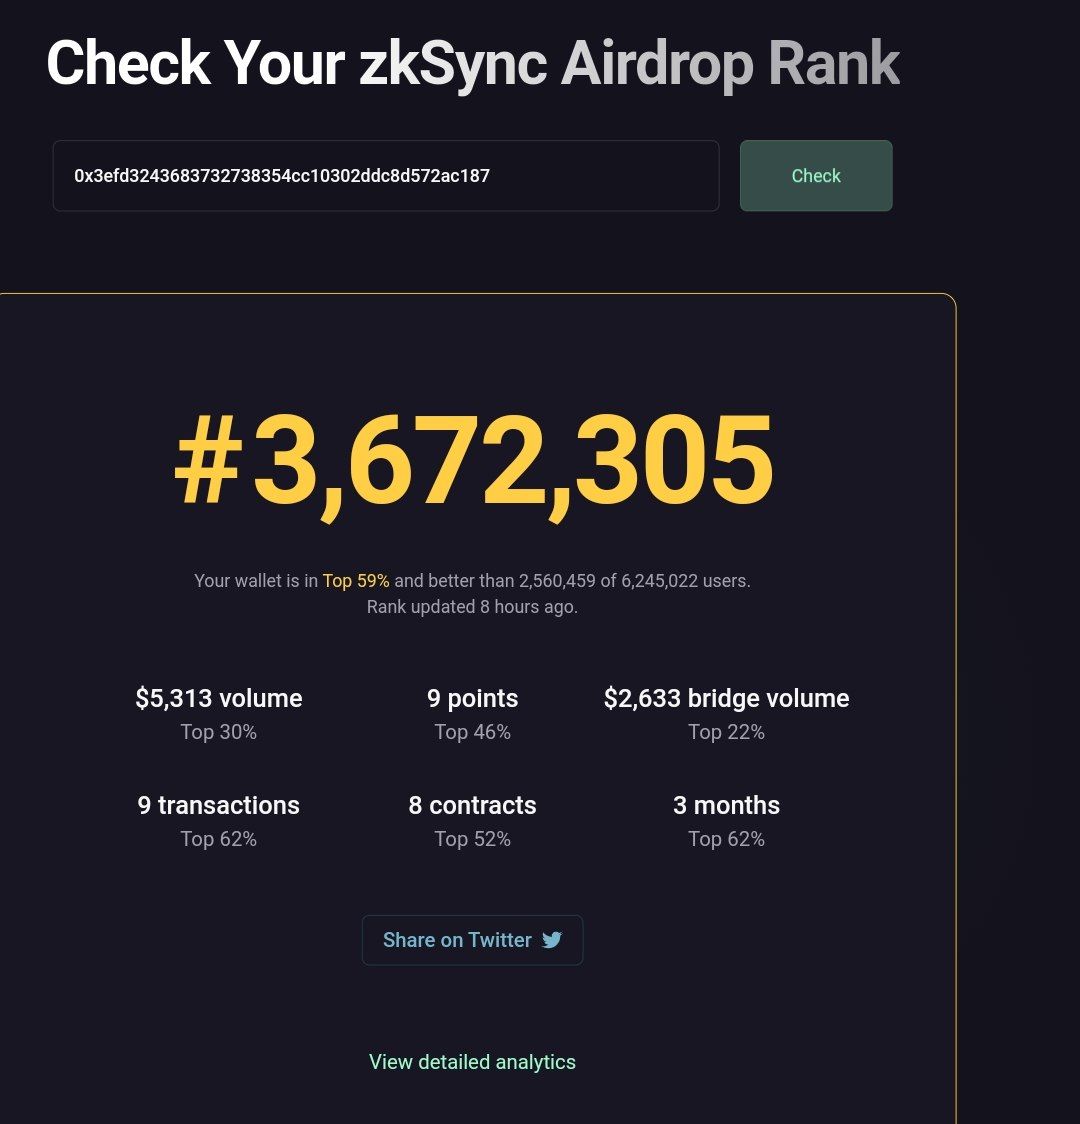
Task: Share rank via Share on Twitter button
Action: click(472, 940)
